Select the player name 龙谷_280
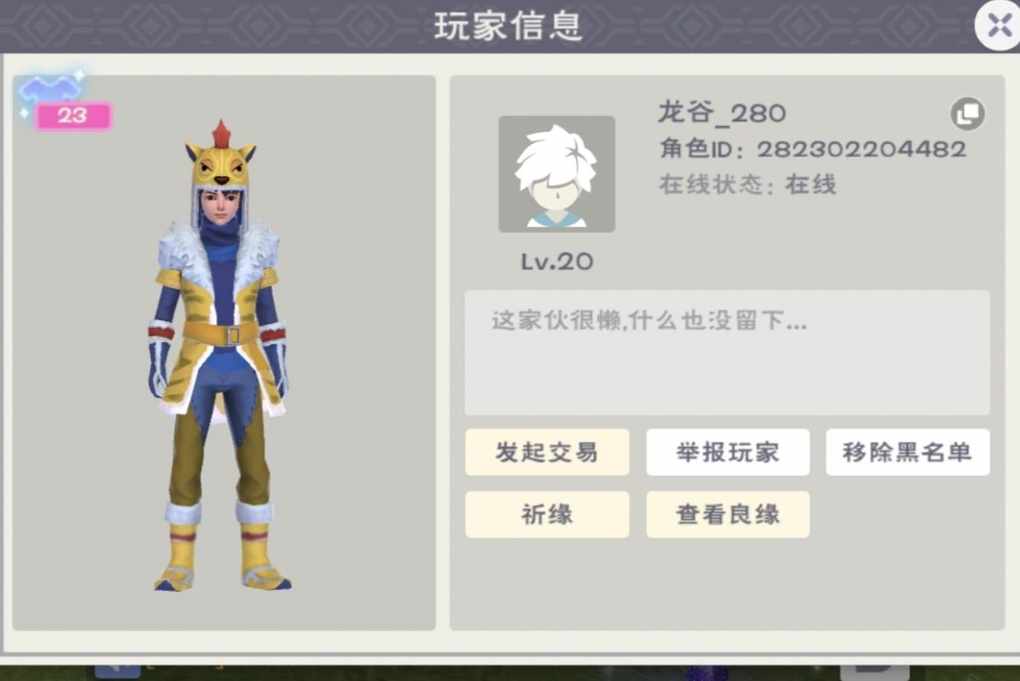Screen dimensions: 1020x681 (722, 113)
